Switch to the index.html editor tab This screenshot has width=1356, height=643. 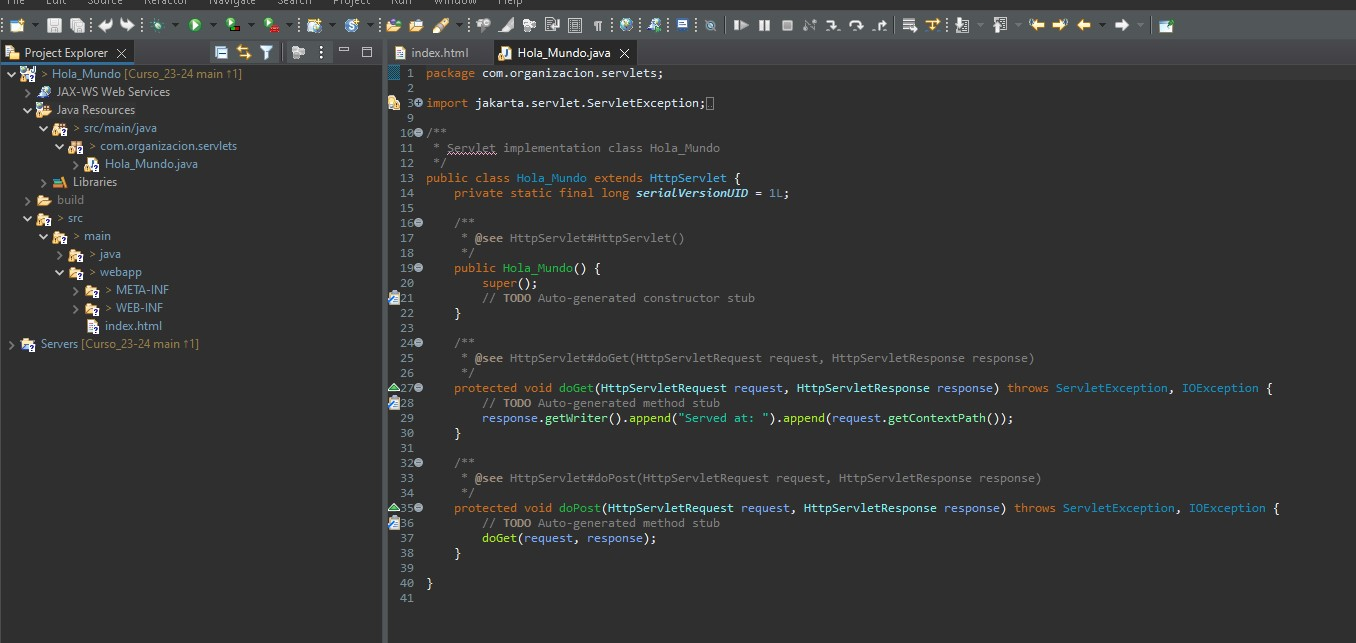click(x=439, y=52)
